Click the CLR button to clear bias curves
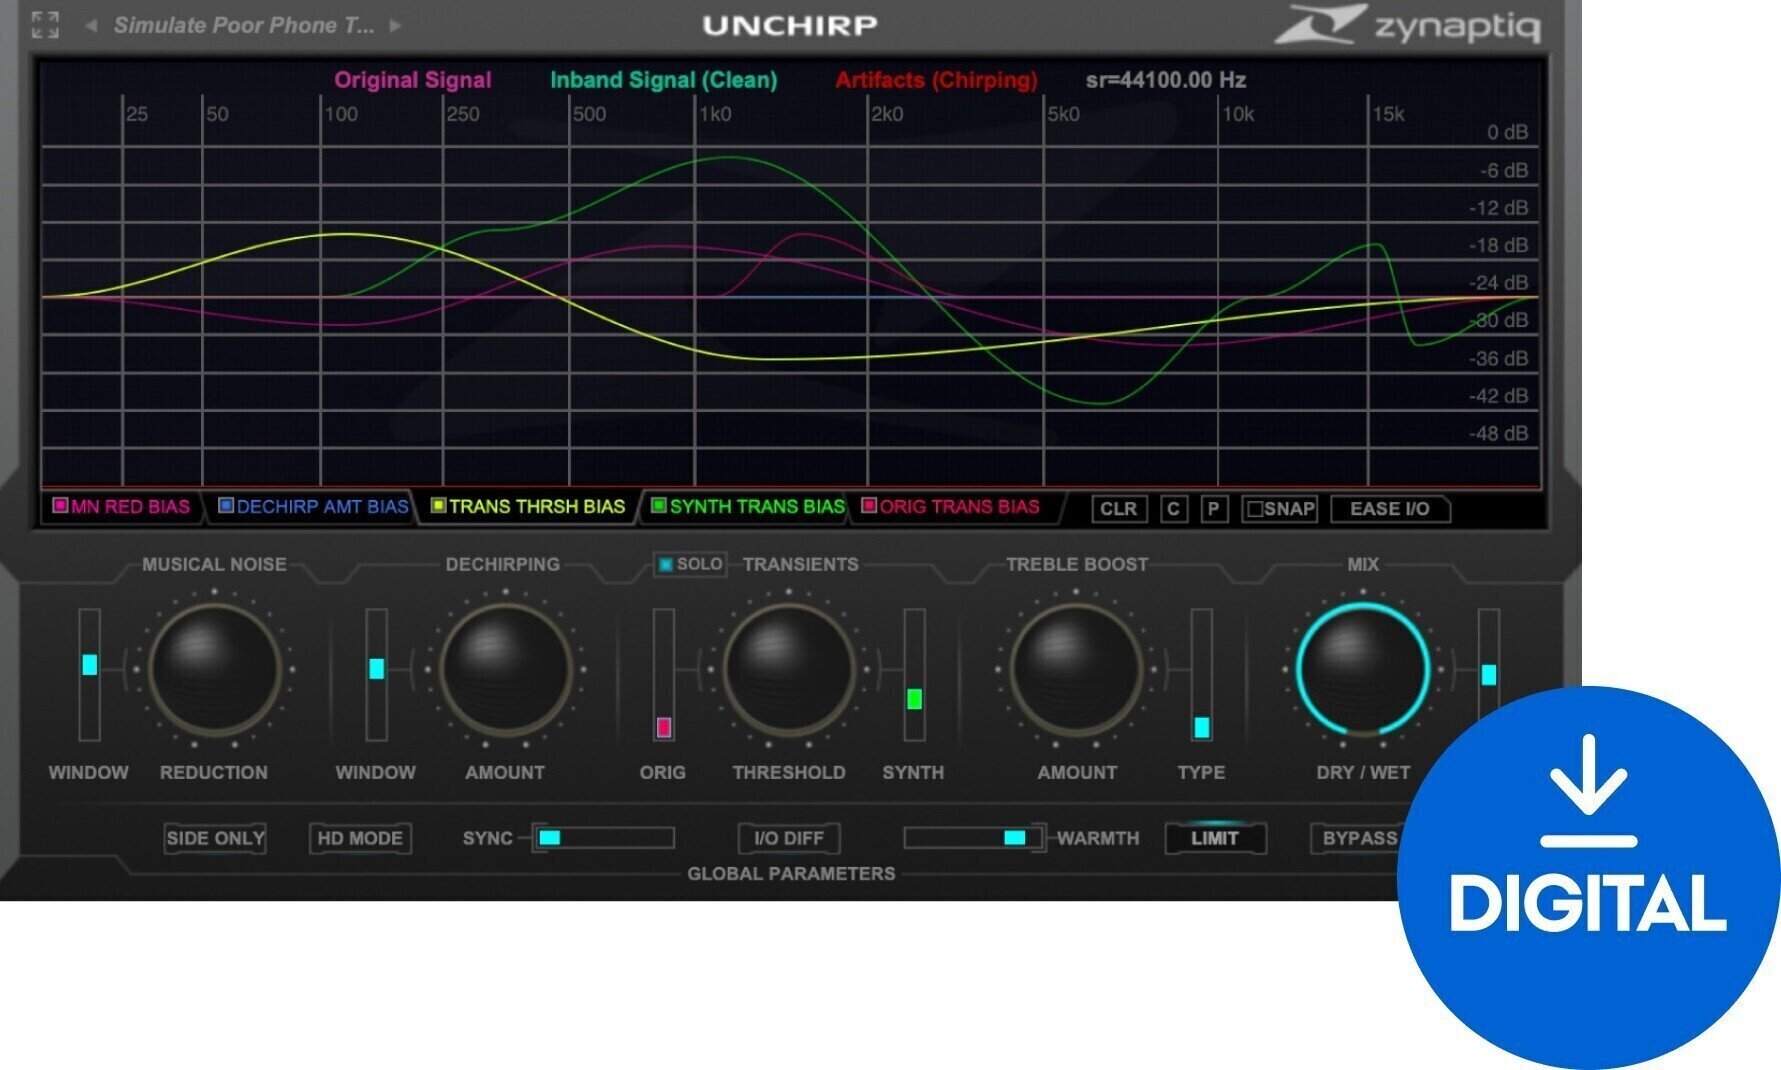The width and height of the screenshot is (1781, 1070). coord(1121,510)
